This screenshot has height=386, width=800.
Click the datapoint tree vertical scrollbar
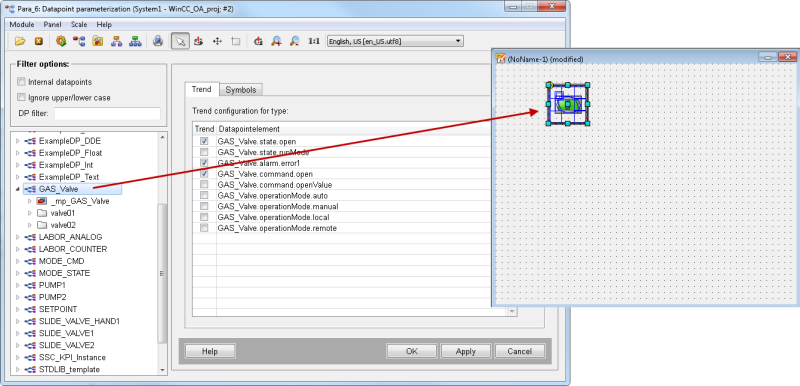tap(162, 273)
